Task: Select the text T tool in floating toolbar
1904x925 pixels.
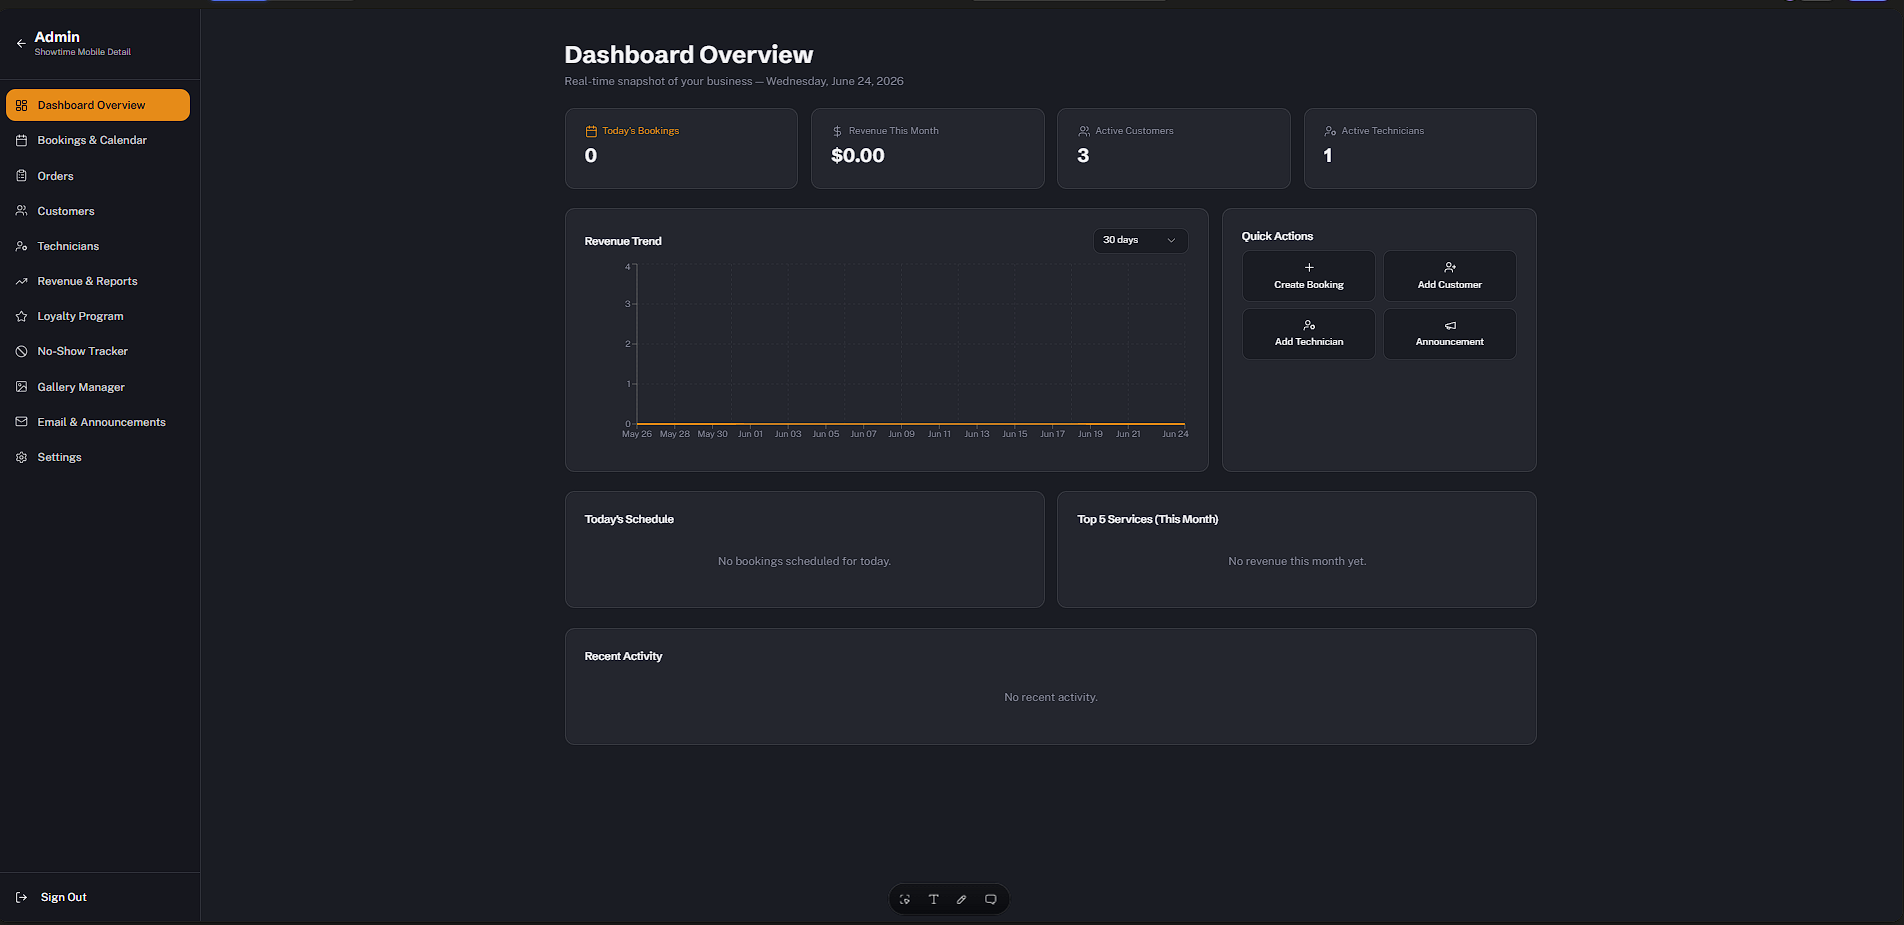Action: point(934,899)
